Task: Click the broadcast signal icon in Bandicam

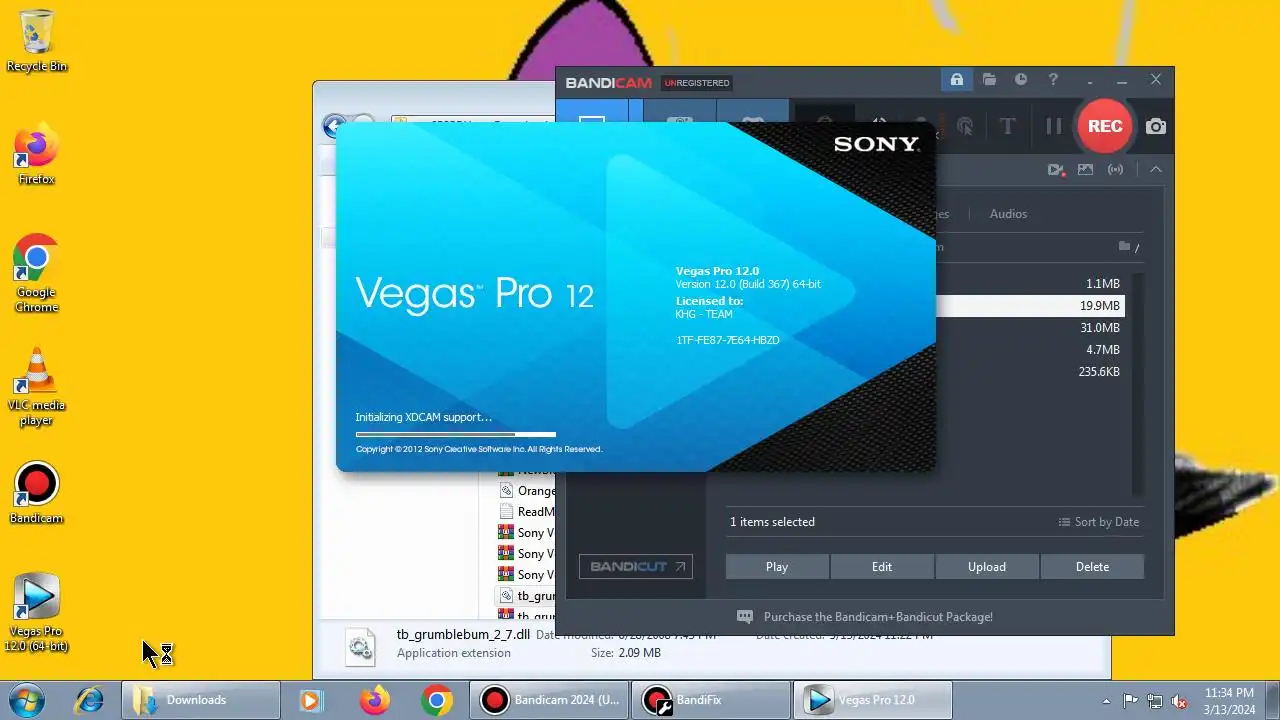Action: pos(1115,170)
